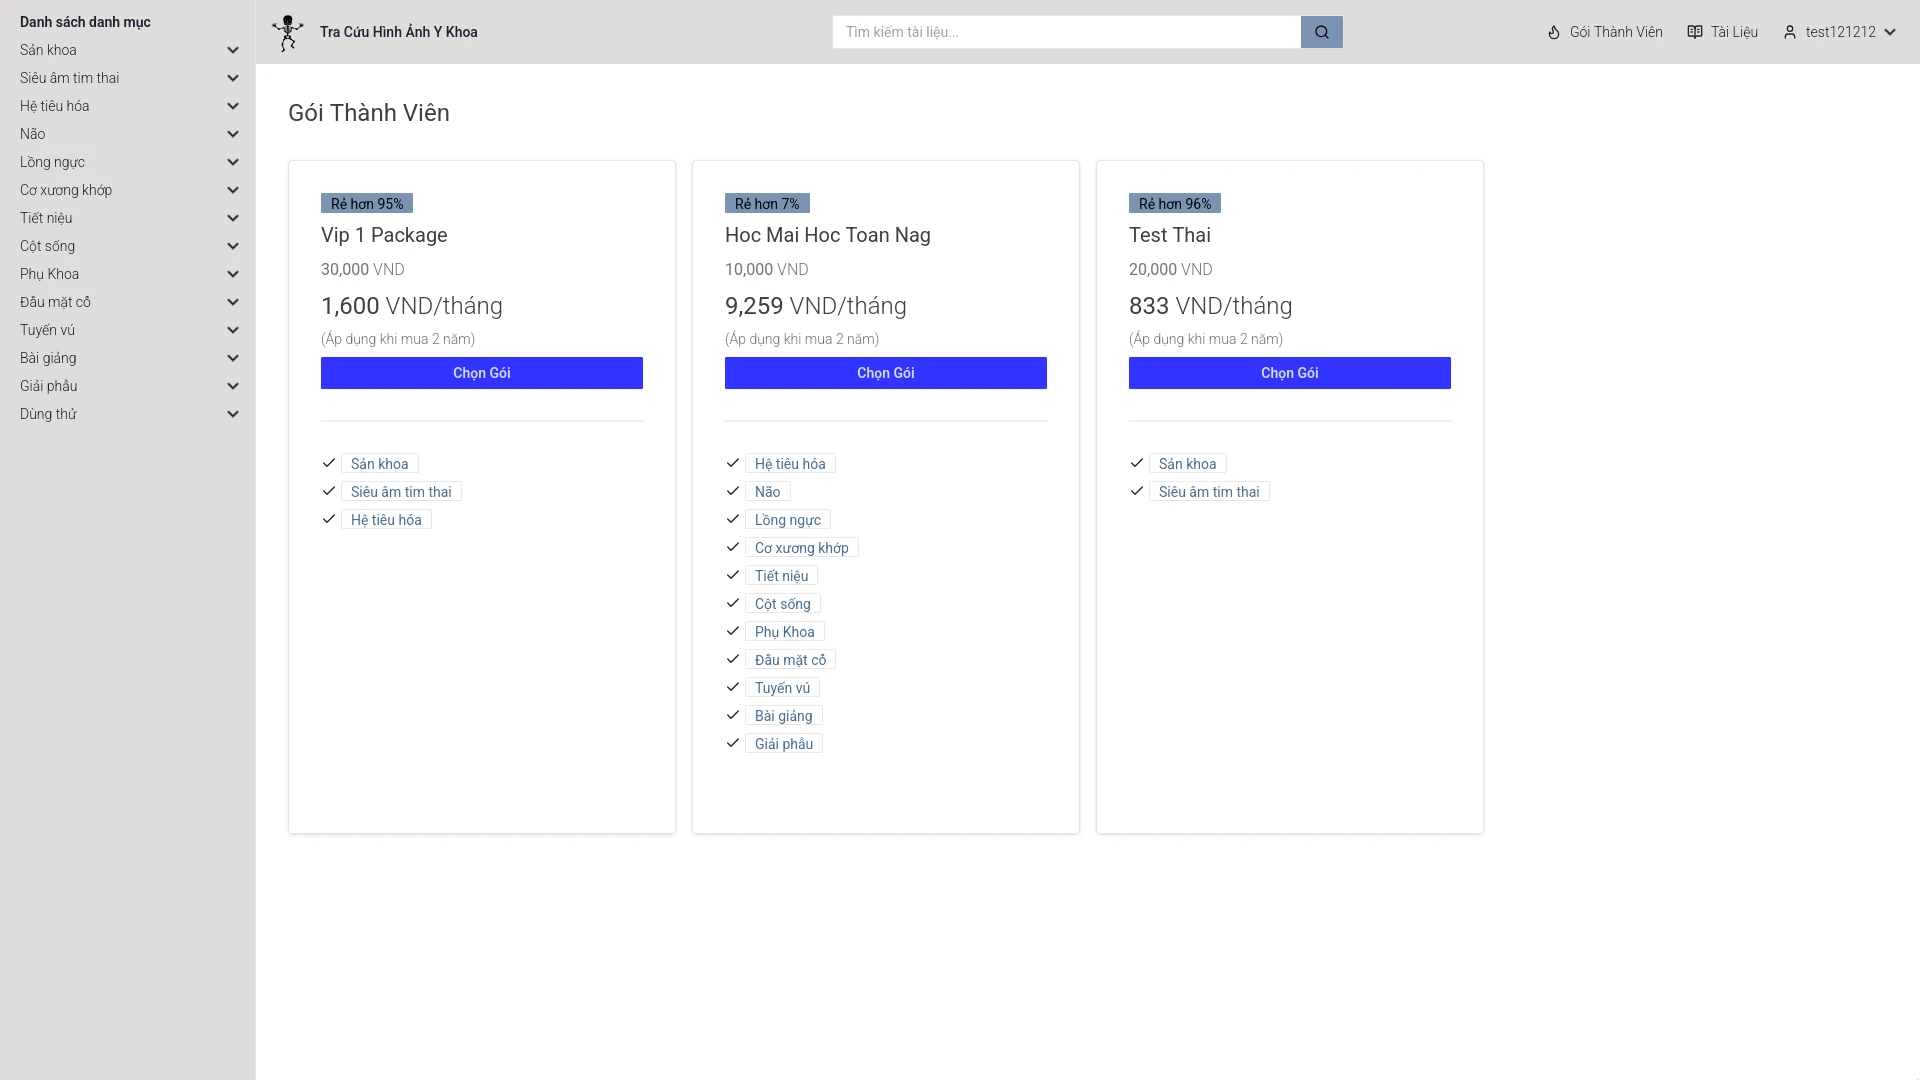Click checkmark beside Giải phẫu tag
This screenshot has width=1920, height=1080.
pyautogui.click(x=733, y=743)
